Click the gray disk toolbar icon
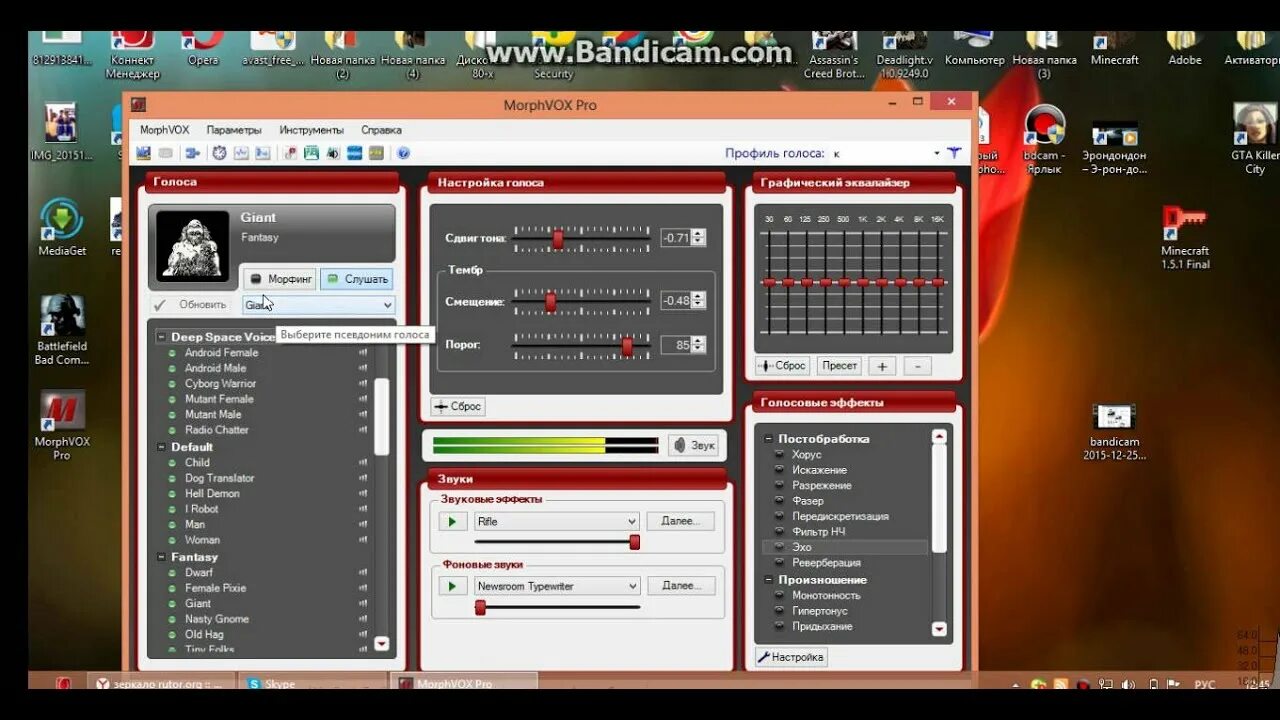The height and width of the screenshot is (720, 1280). click(x=165, y=153)
